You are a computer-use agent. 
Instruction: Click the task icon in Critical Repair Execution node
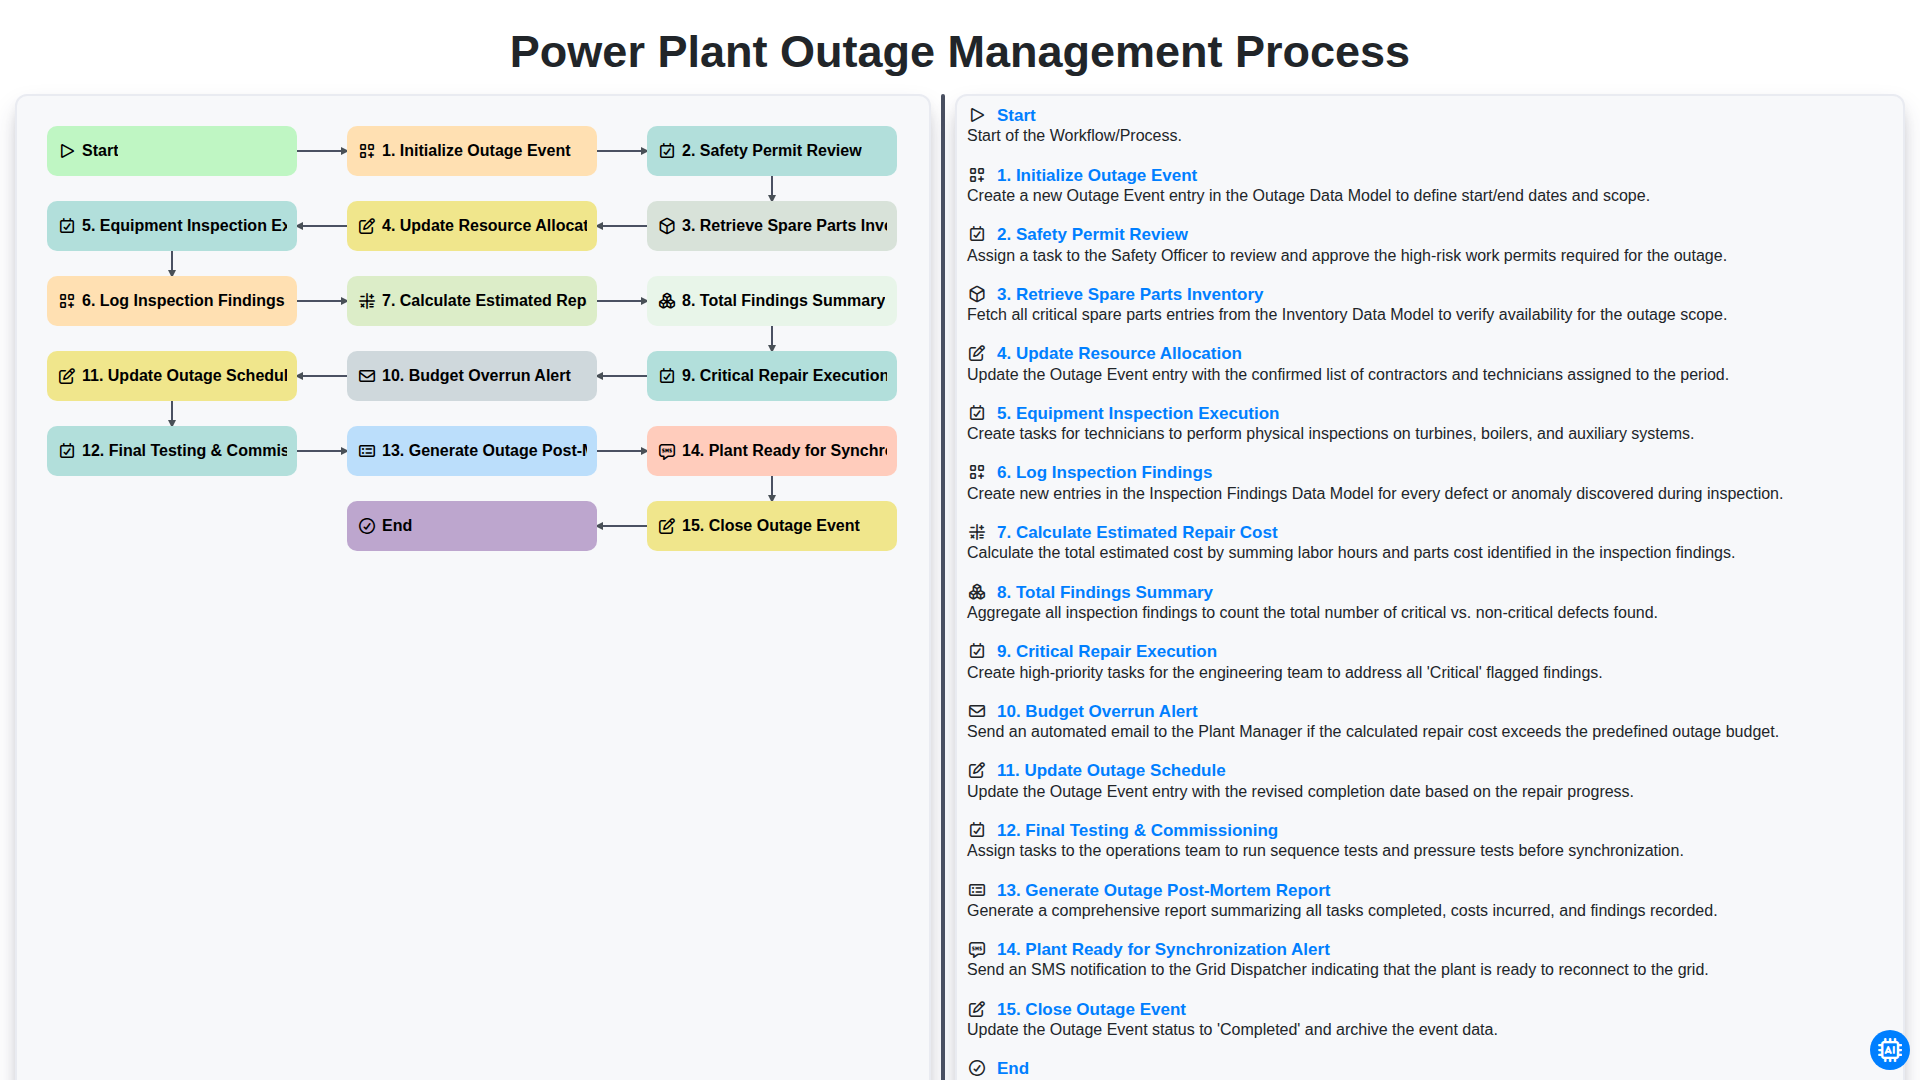click(x=667, y=376)
